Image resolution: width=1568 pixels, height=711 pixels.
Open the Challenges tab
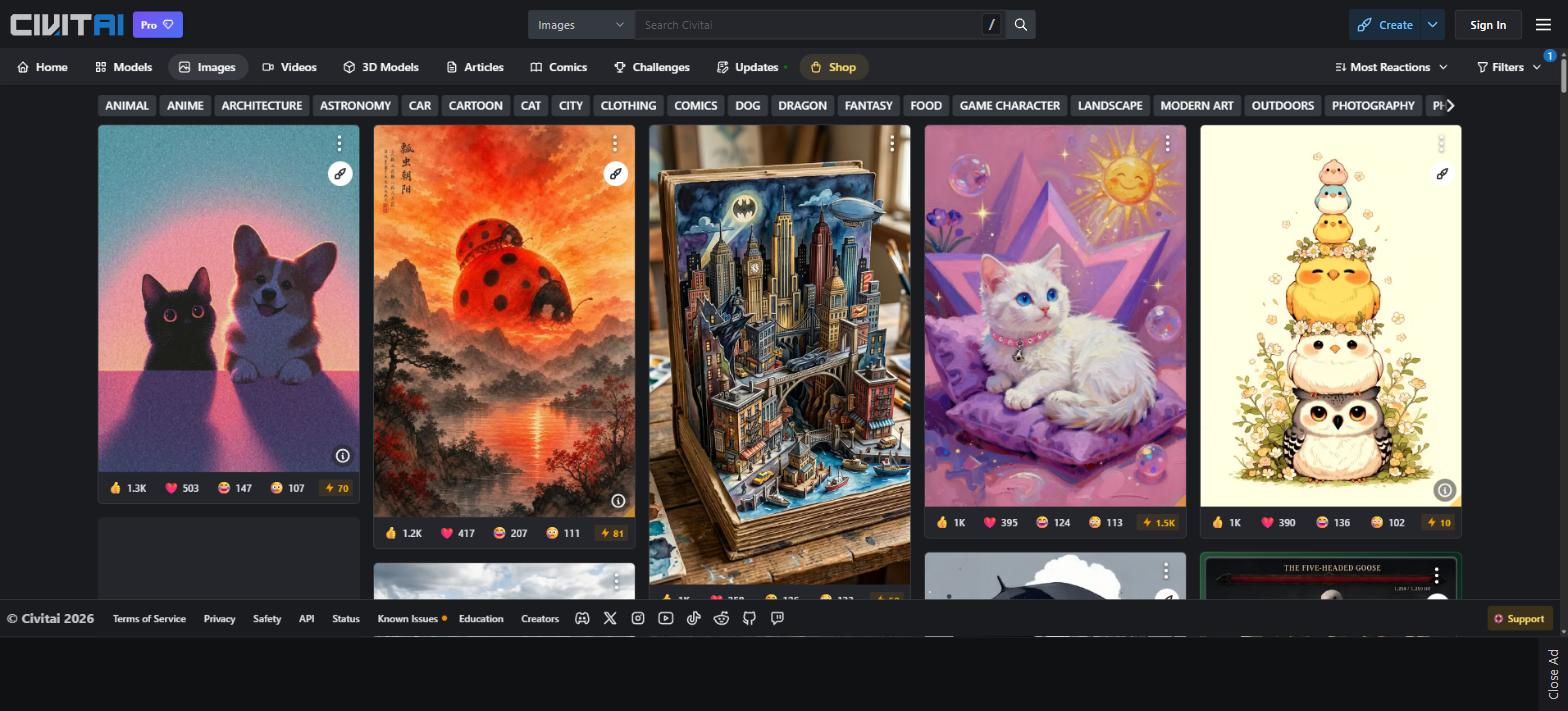click(652, 67)
